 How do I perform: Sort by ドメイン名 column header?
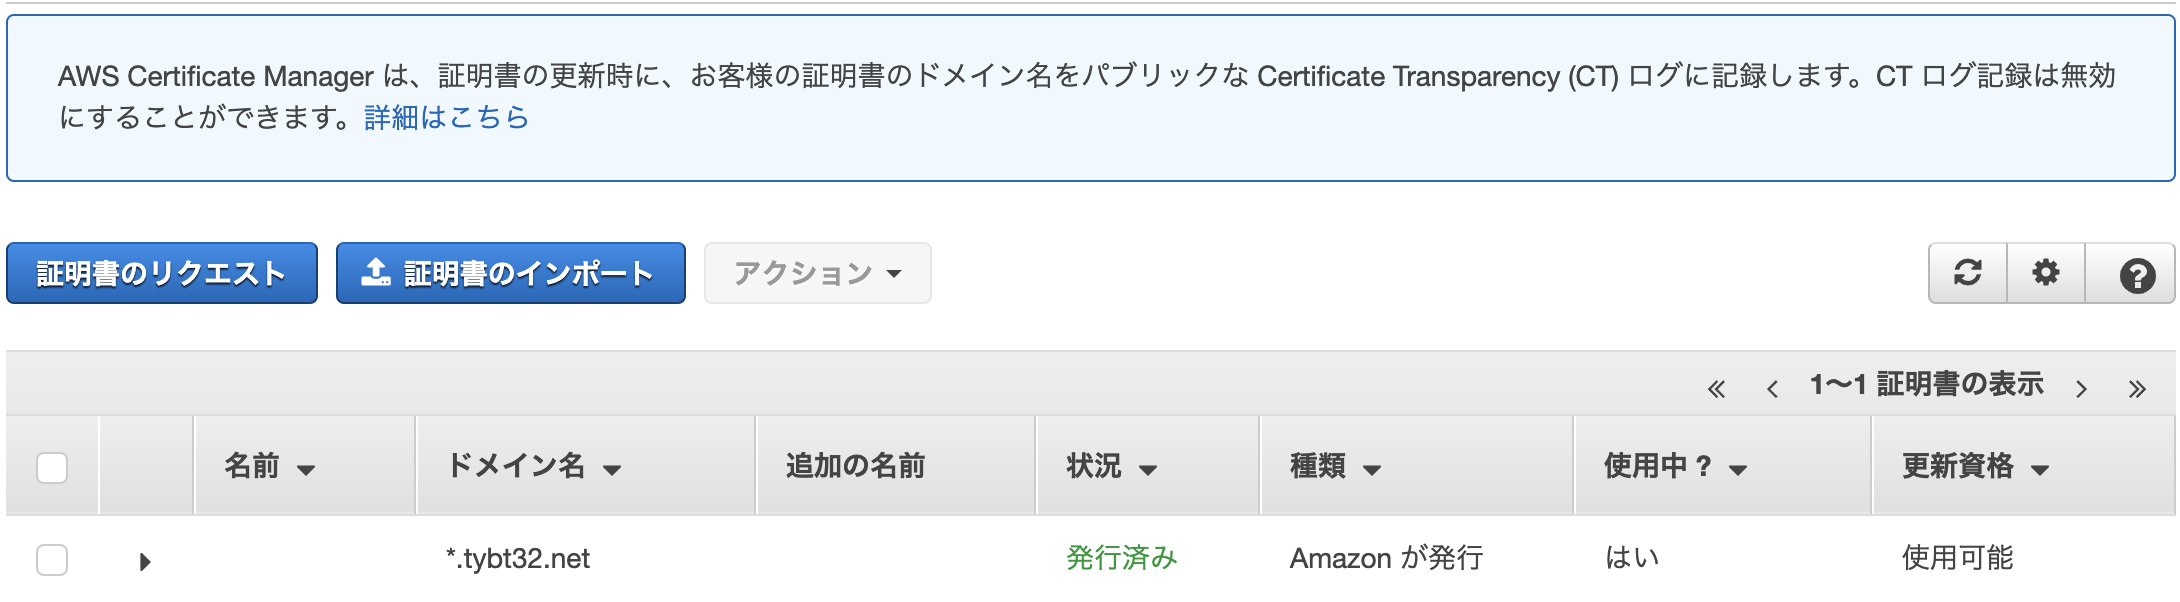point(533,466)
